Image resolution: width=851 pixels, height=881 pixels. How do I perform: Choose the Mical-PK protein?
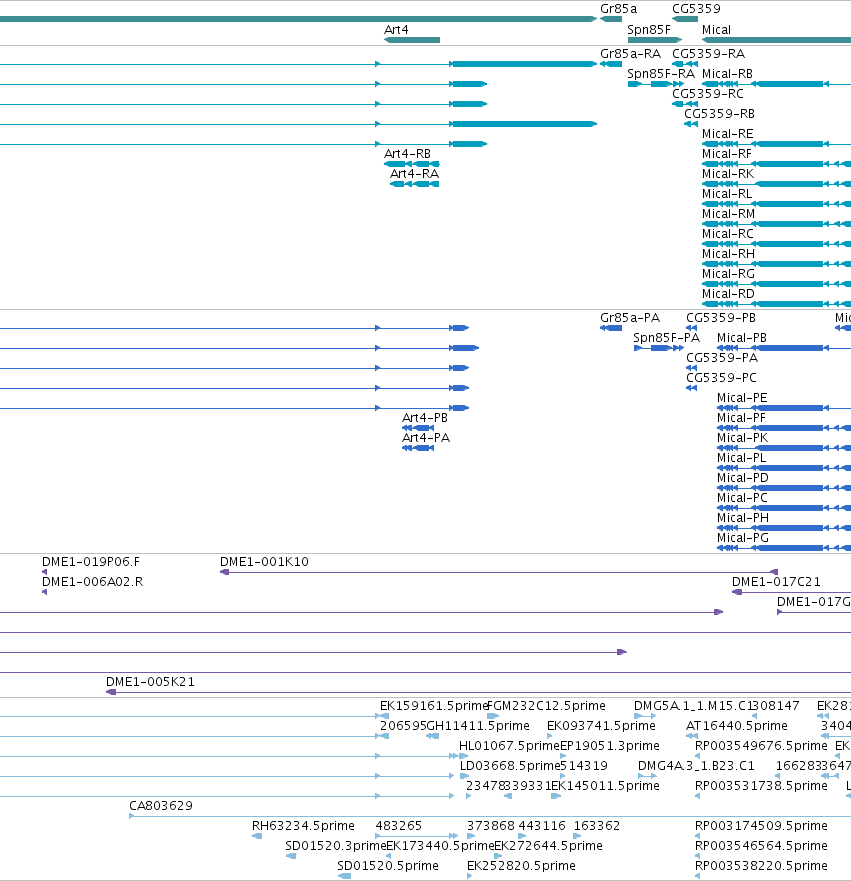[x=784, y=448]
